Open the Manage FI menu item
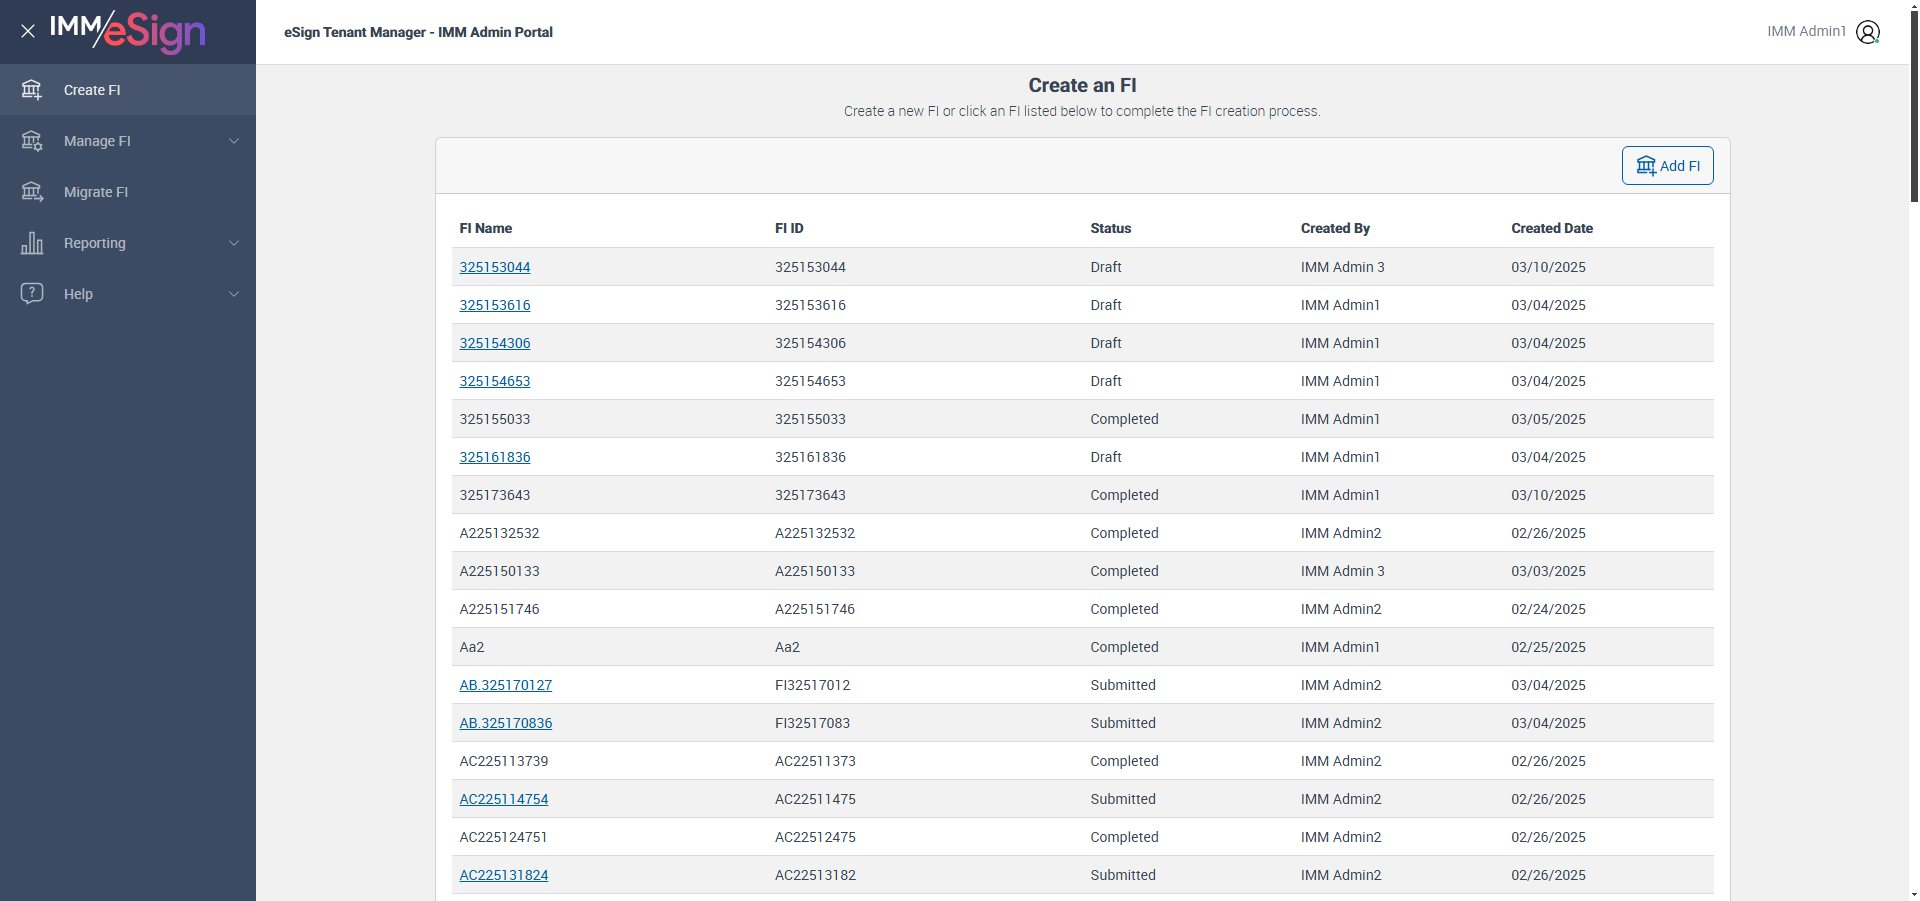The width and height of the screenshot is (1920, 901). pyautogui.click(x=128, y=141)
